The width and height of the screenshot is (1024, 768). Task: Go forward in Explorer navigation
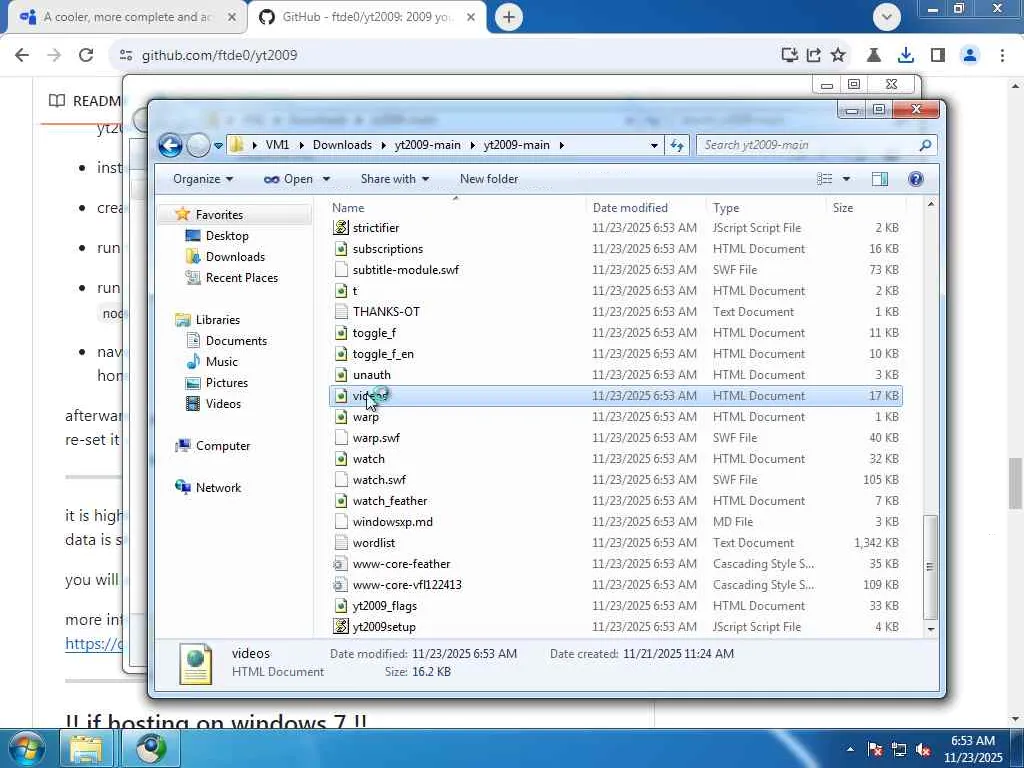point(199,145)
